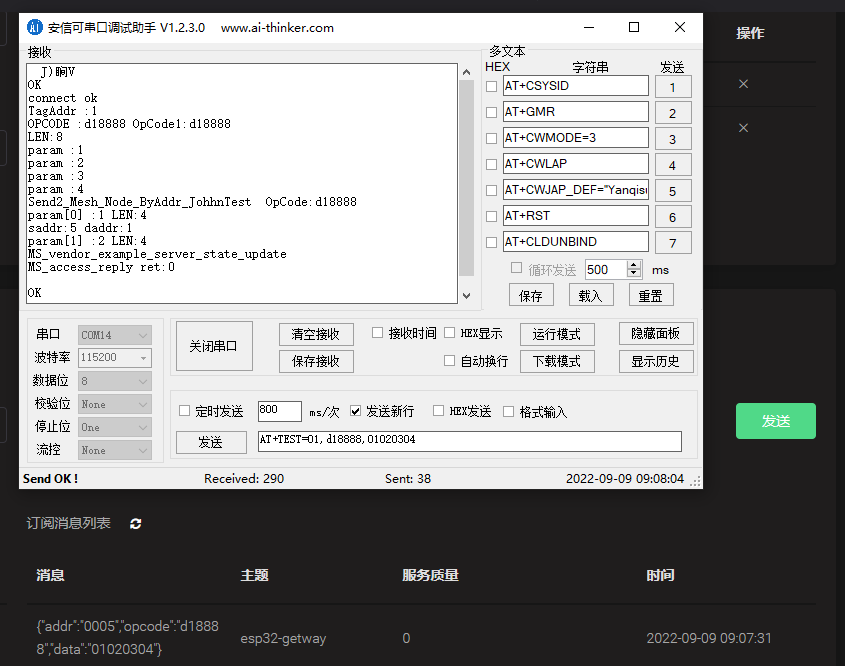The image size is (845, 666).
Task: Click the 清空接收 button
Action: pos(316,334)
